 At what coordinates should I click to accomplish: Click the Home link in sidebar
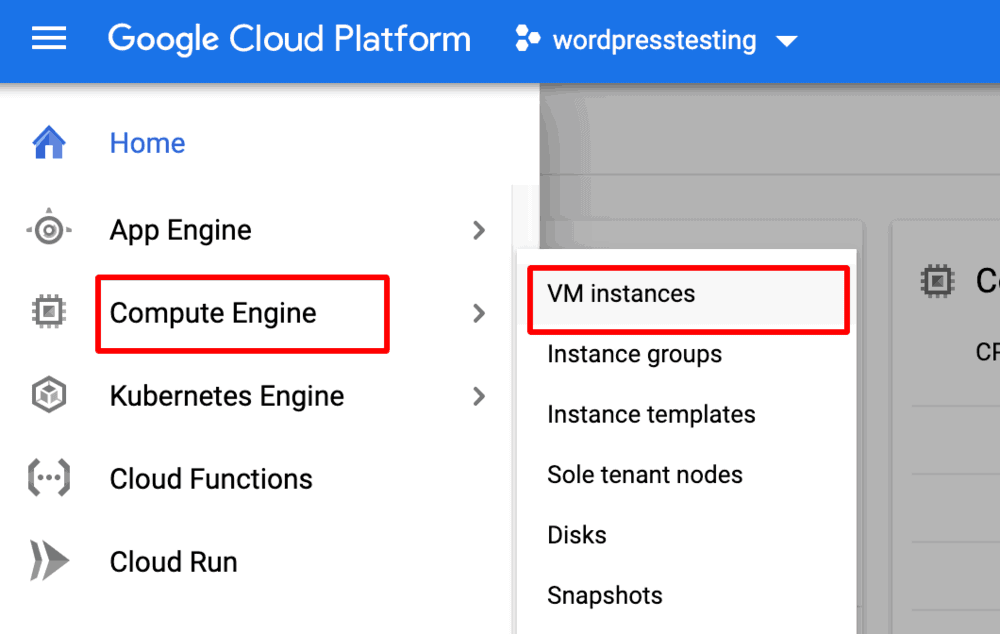[147, 143]
